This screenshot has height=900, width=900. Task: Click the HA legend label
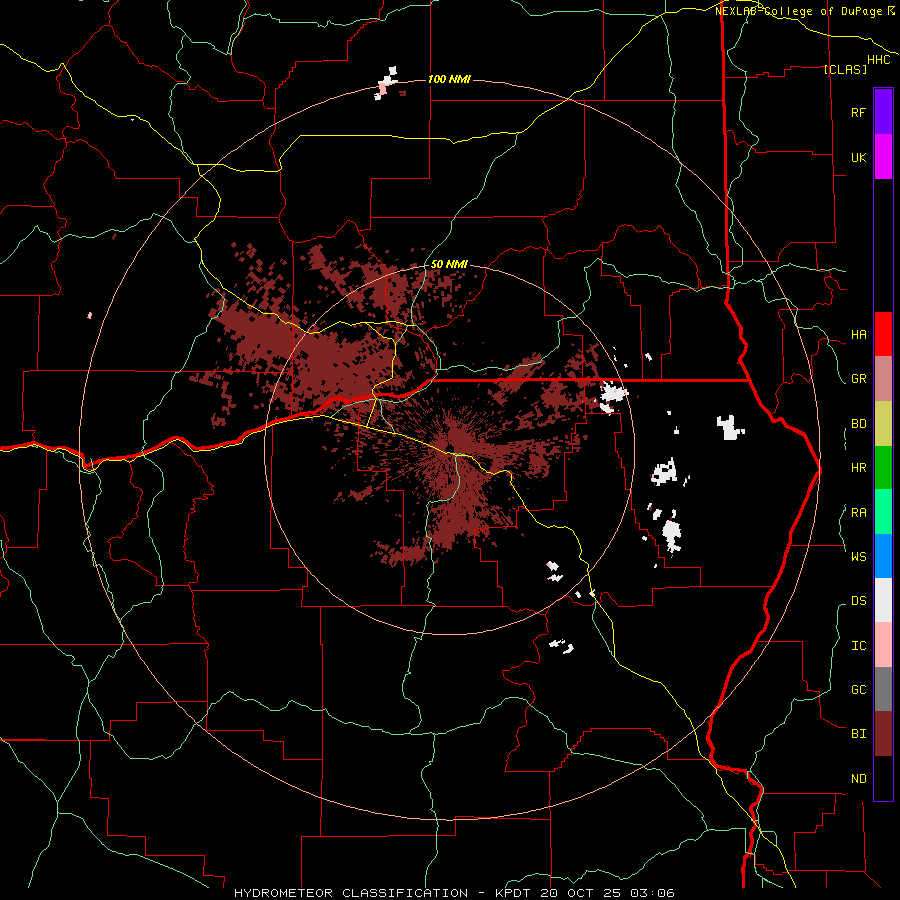[858, 335]
